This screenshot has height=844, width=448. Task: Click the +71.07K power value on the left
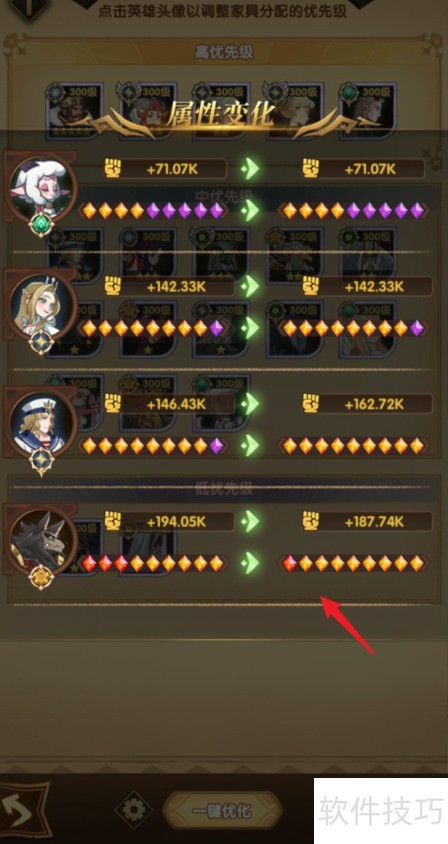pyautogui.click(x=172, y=169)
